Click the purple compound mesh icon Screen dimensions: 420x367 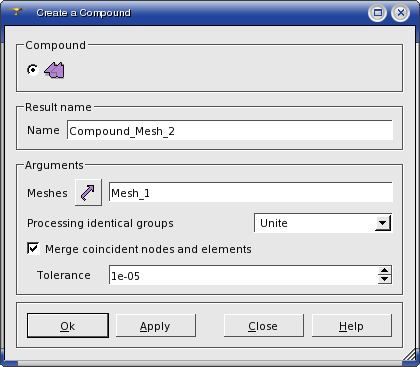coord(54,70)
